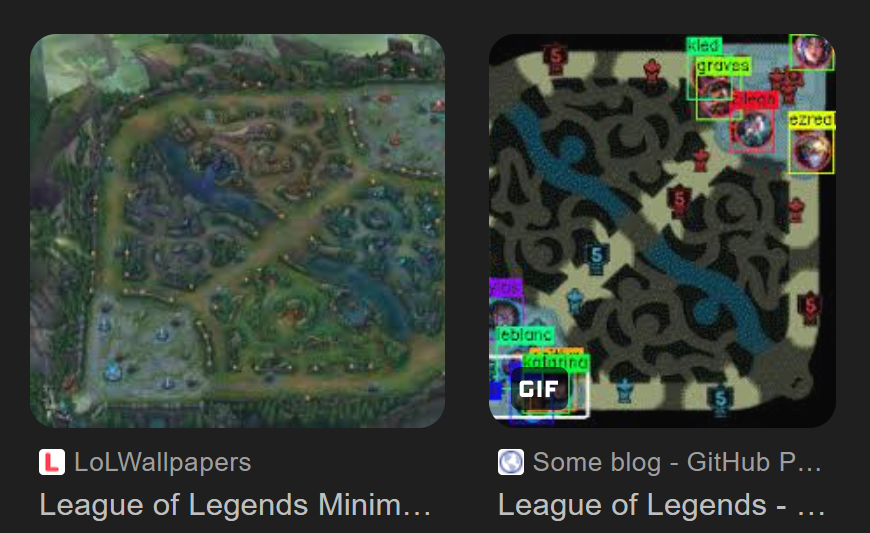Open the League of Legends Minimap result title

tap(235, 505)
